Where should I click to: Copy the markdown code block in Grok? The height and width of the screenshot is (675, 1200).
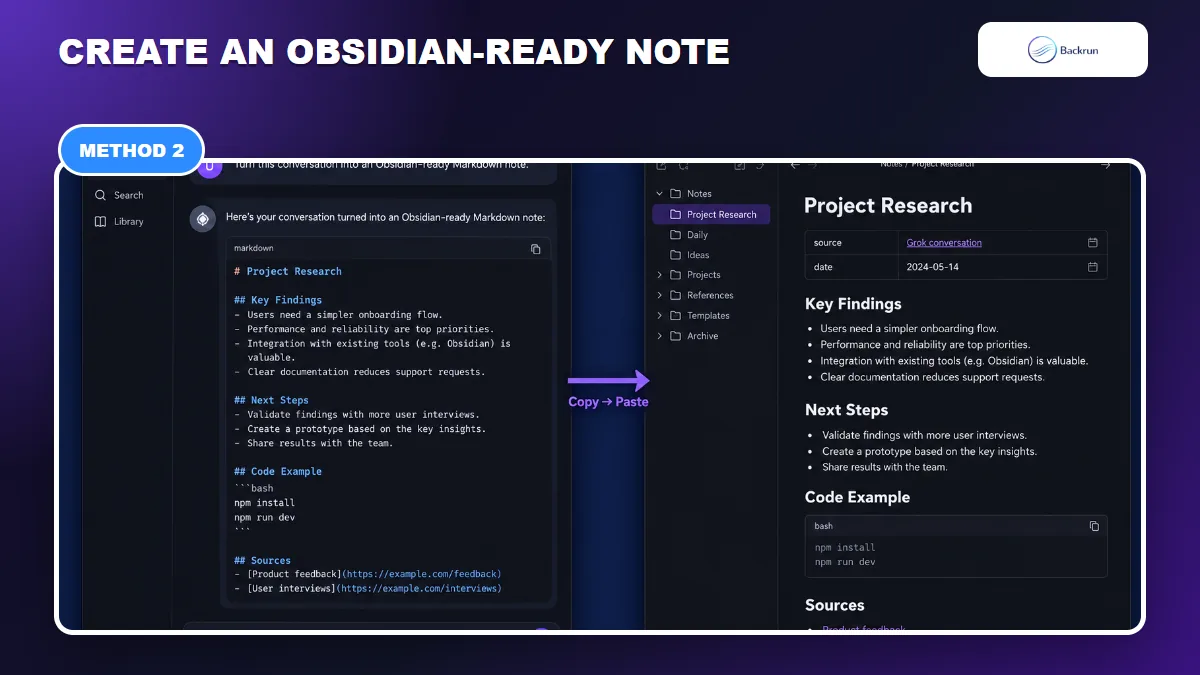click(536, 249)
